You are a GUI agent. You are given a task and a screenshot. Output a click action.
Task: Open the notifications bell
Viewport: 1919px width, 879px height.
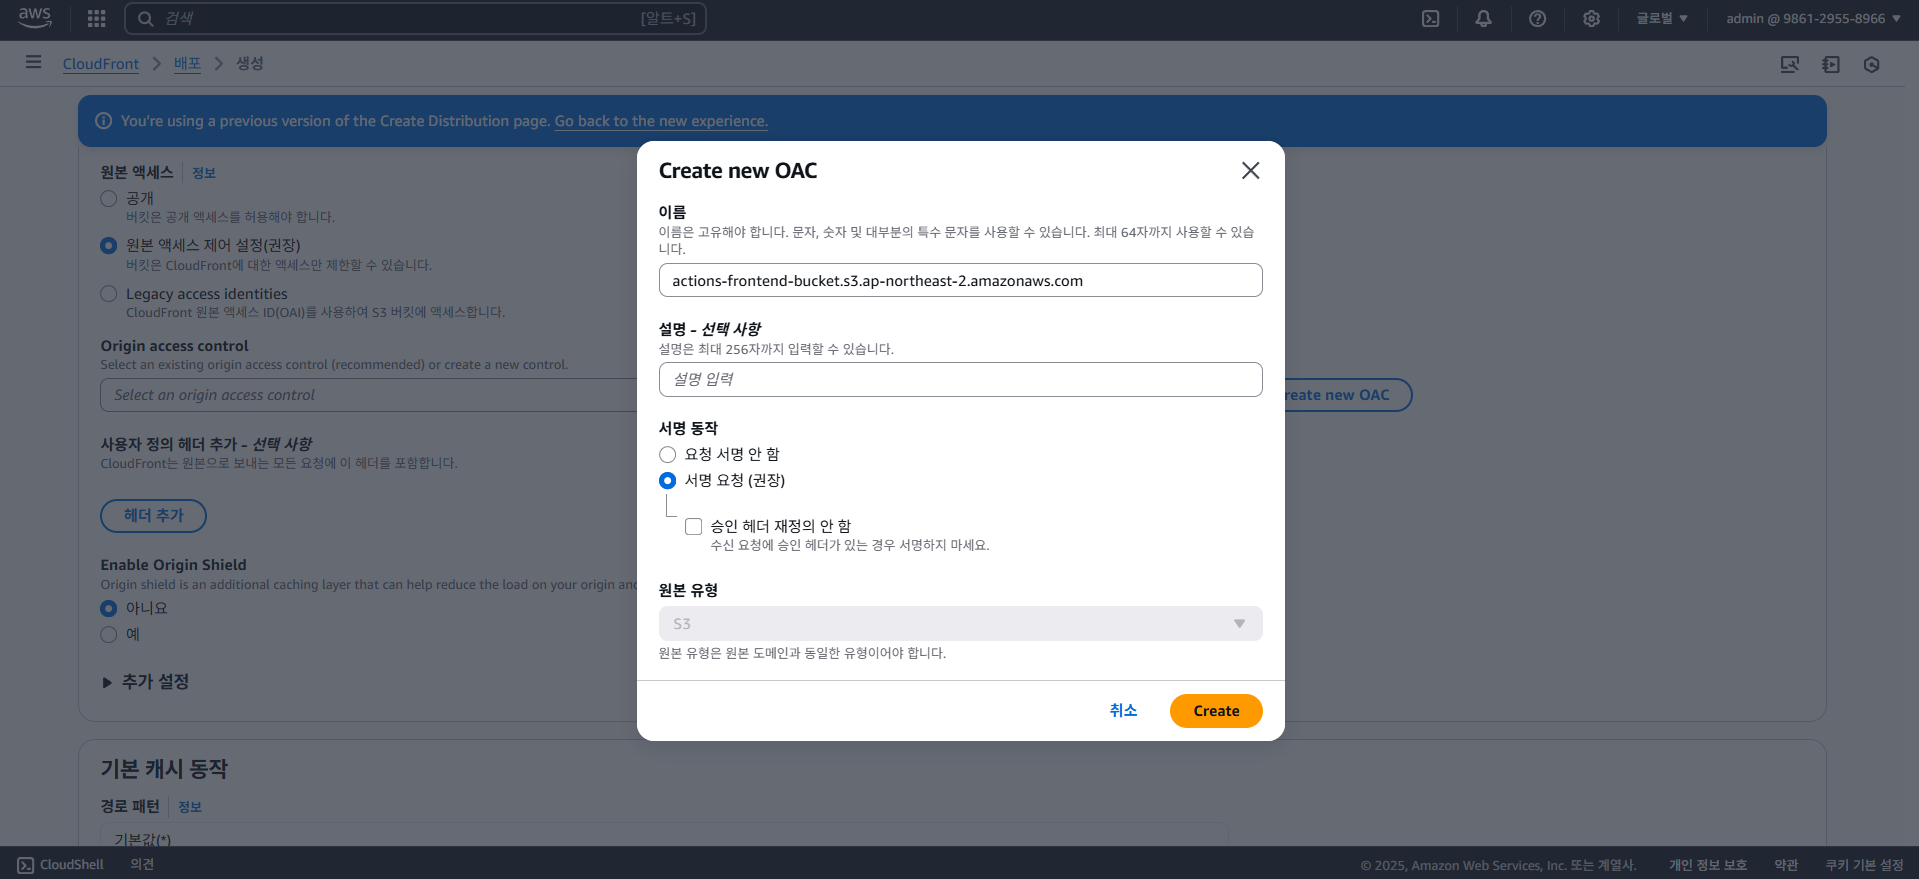tap(1484, 18)
